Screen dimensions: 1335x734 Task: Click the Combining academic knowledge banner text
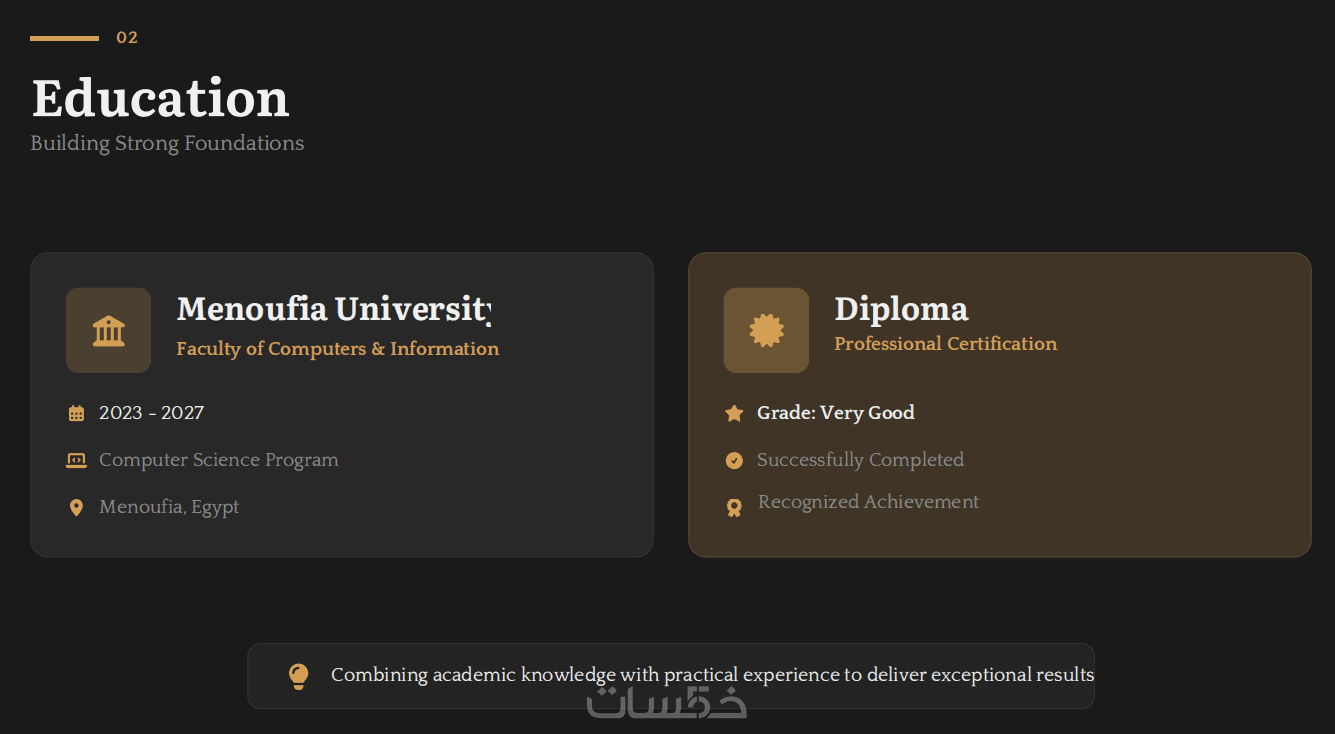[712, 675]
